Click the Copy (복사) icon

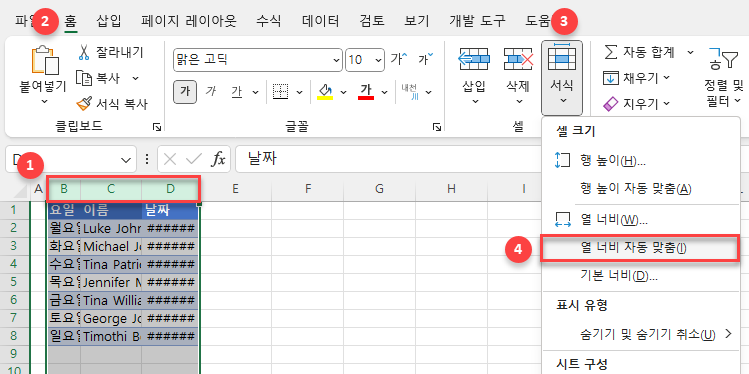[x=84, y=78]
